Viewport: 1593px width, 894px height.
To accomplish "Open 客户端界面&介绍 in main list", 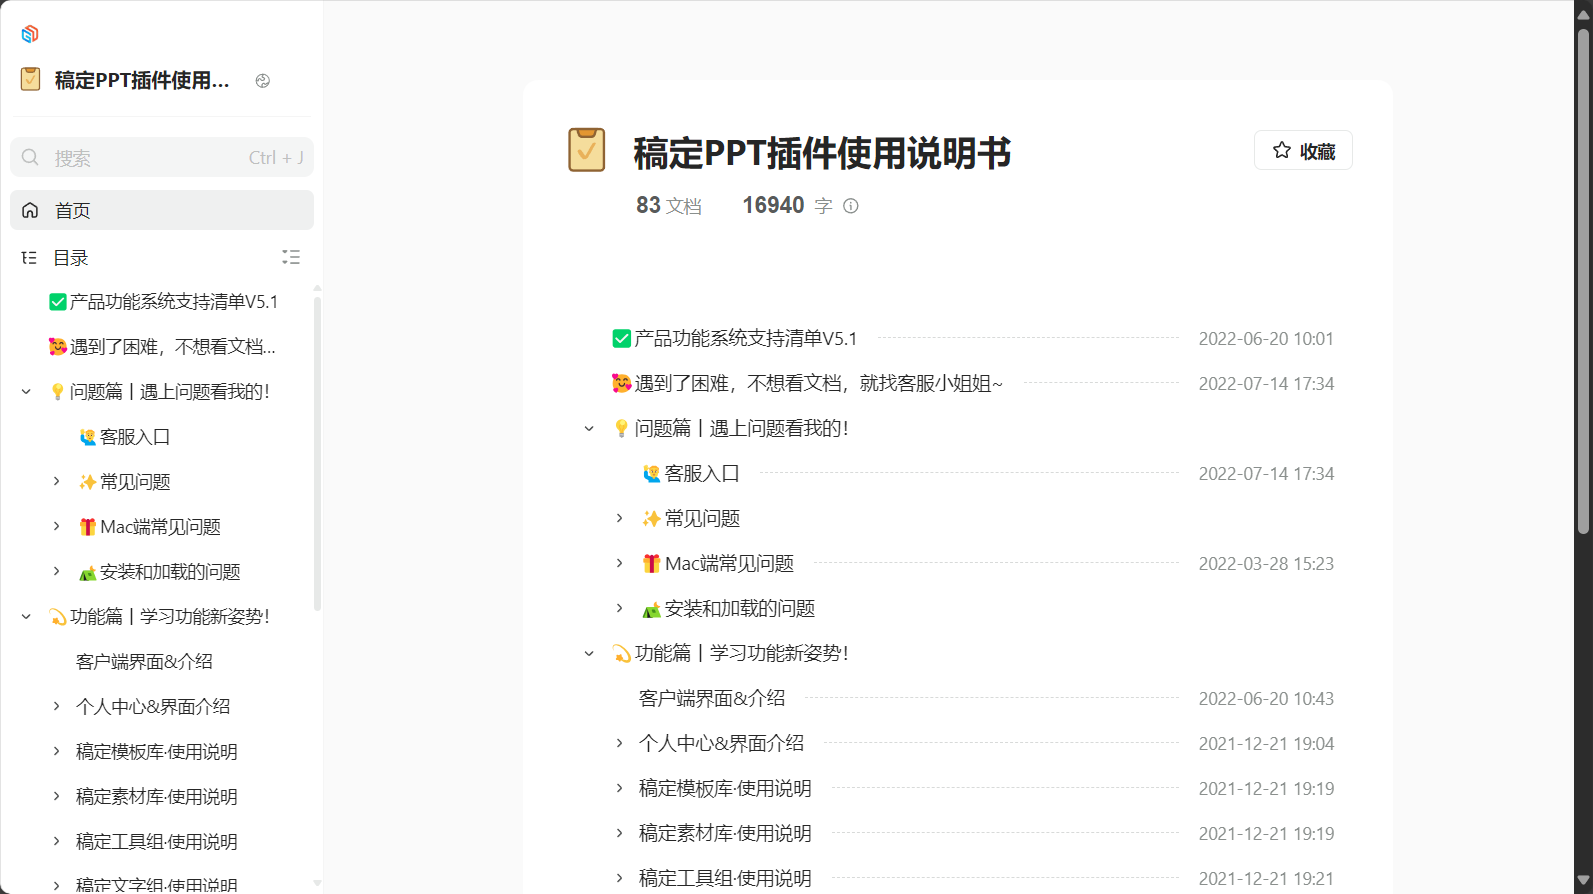I will 712,699.
